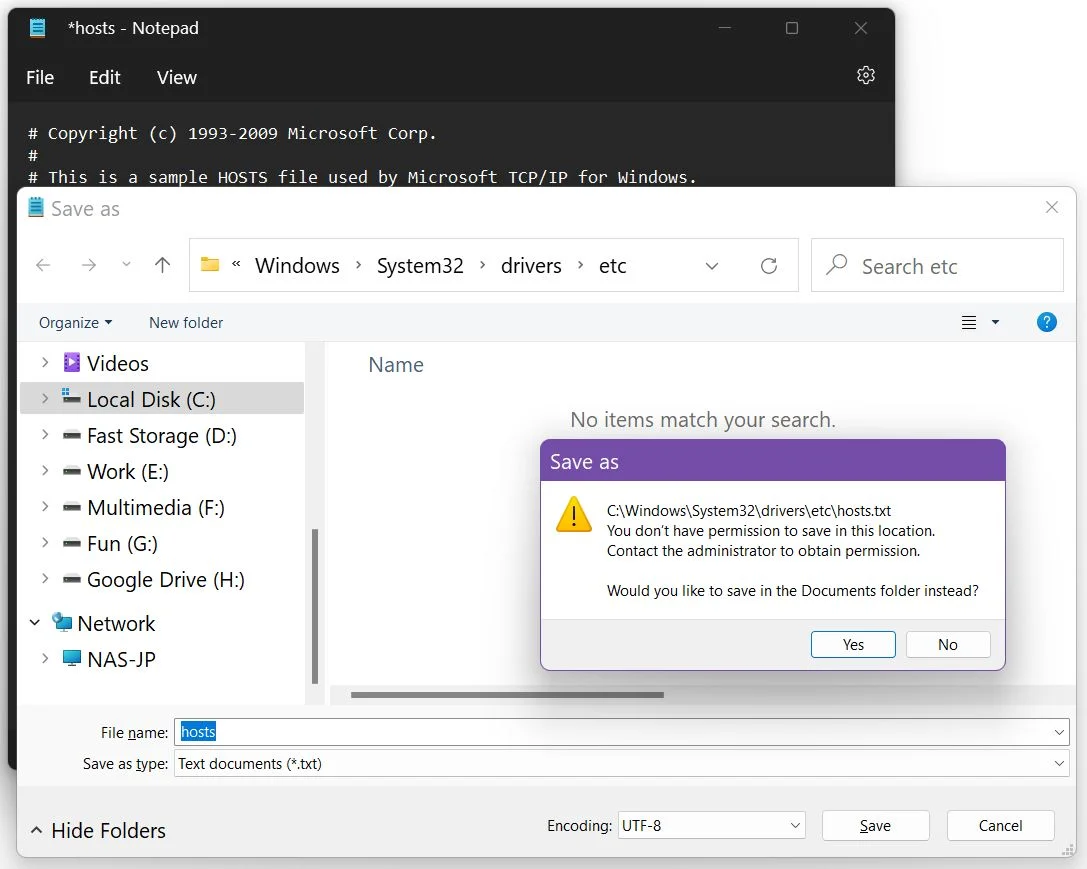Viewport: 1087px width, 869px height.
Task: Expand the Fast Storage (D:) node
Action: [45, 434]
